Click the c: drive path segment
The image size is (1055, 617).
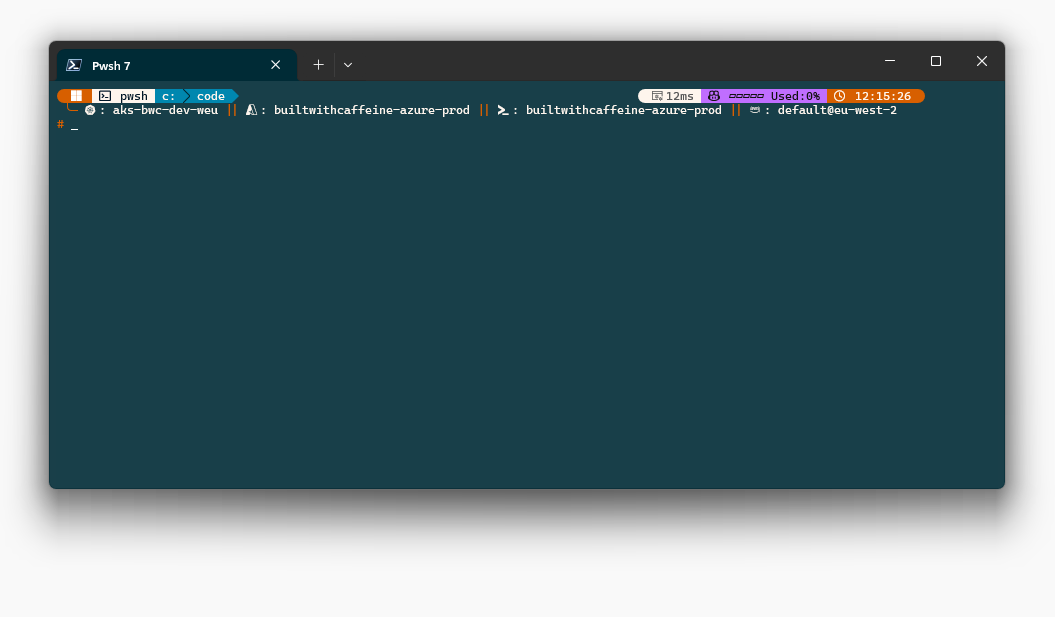[x=169, y=96]
